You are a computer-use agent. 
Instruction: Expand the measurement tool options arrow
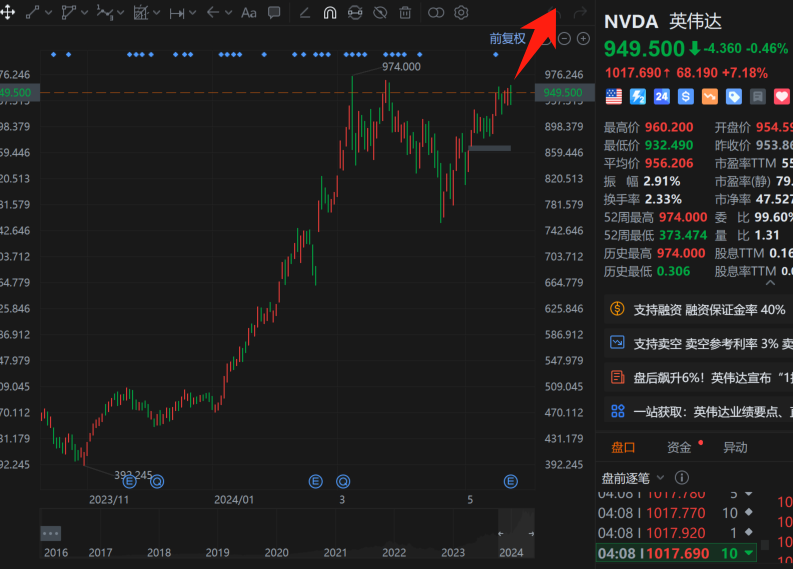point(192,13)
